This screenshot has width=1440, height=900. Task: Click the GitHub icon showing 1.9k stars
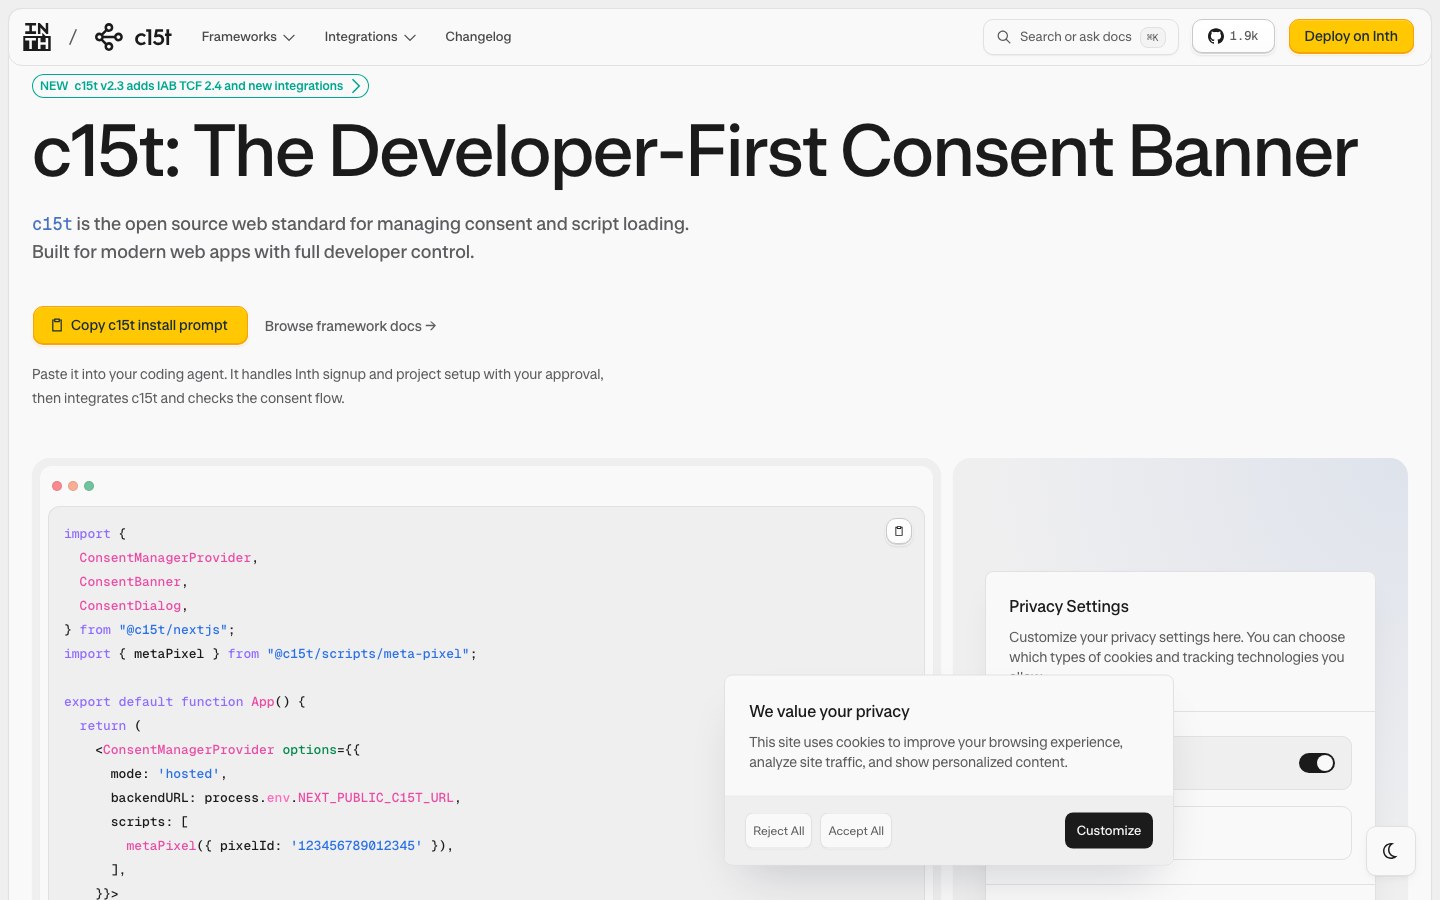(x=1233, y=36)
